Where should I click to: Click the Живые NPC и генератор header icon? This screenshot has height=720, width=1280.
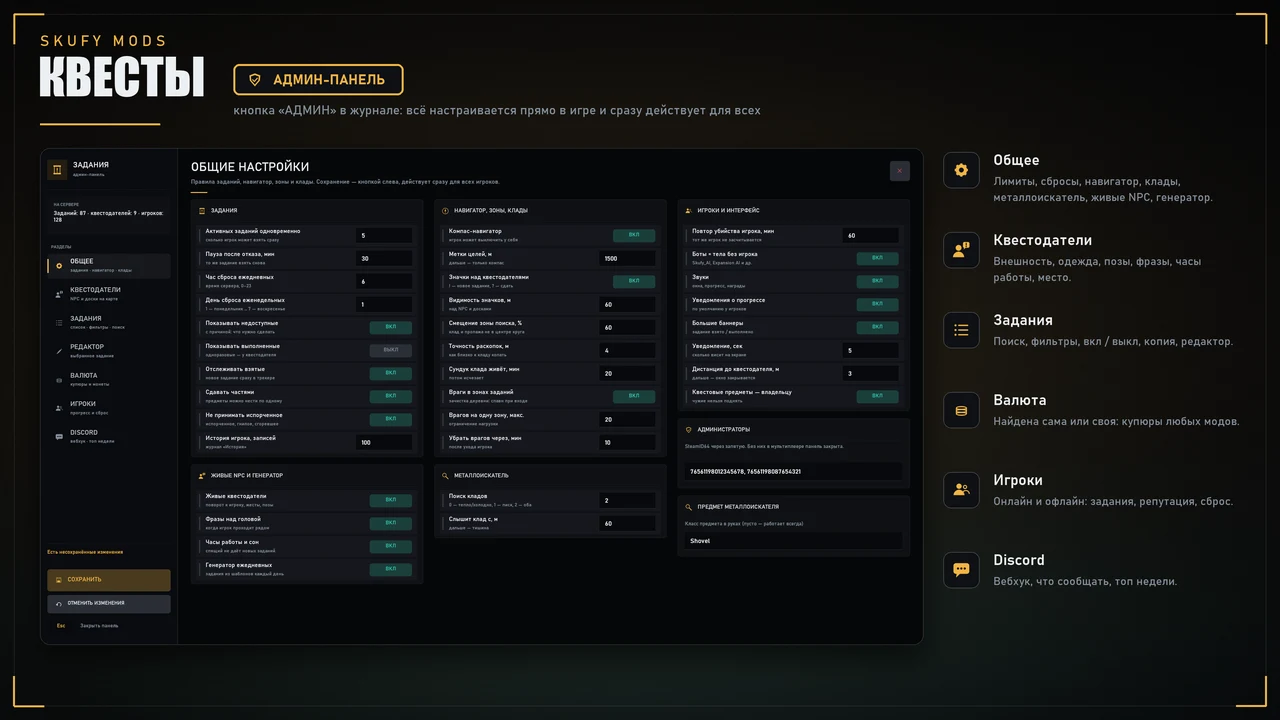203,476
